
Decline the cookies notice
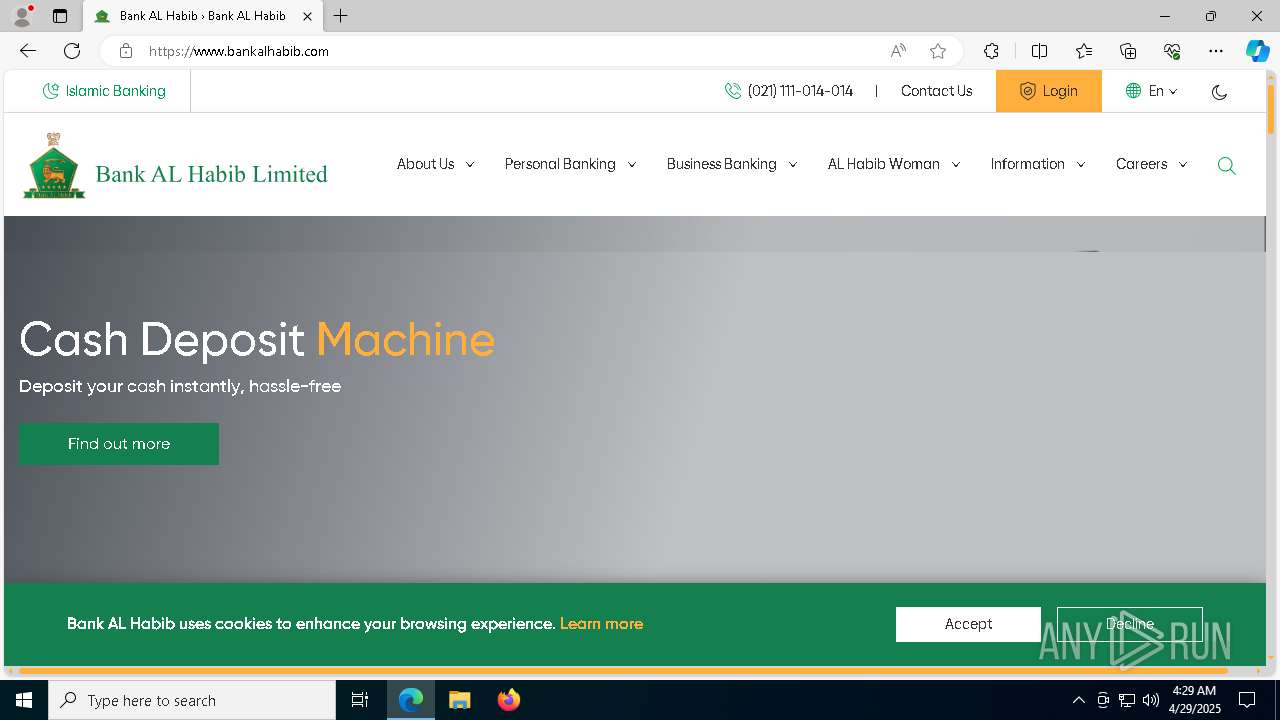pos(1130,624)
